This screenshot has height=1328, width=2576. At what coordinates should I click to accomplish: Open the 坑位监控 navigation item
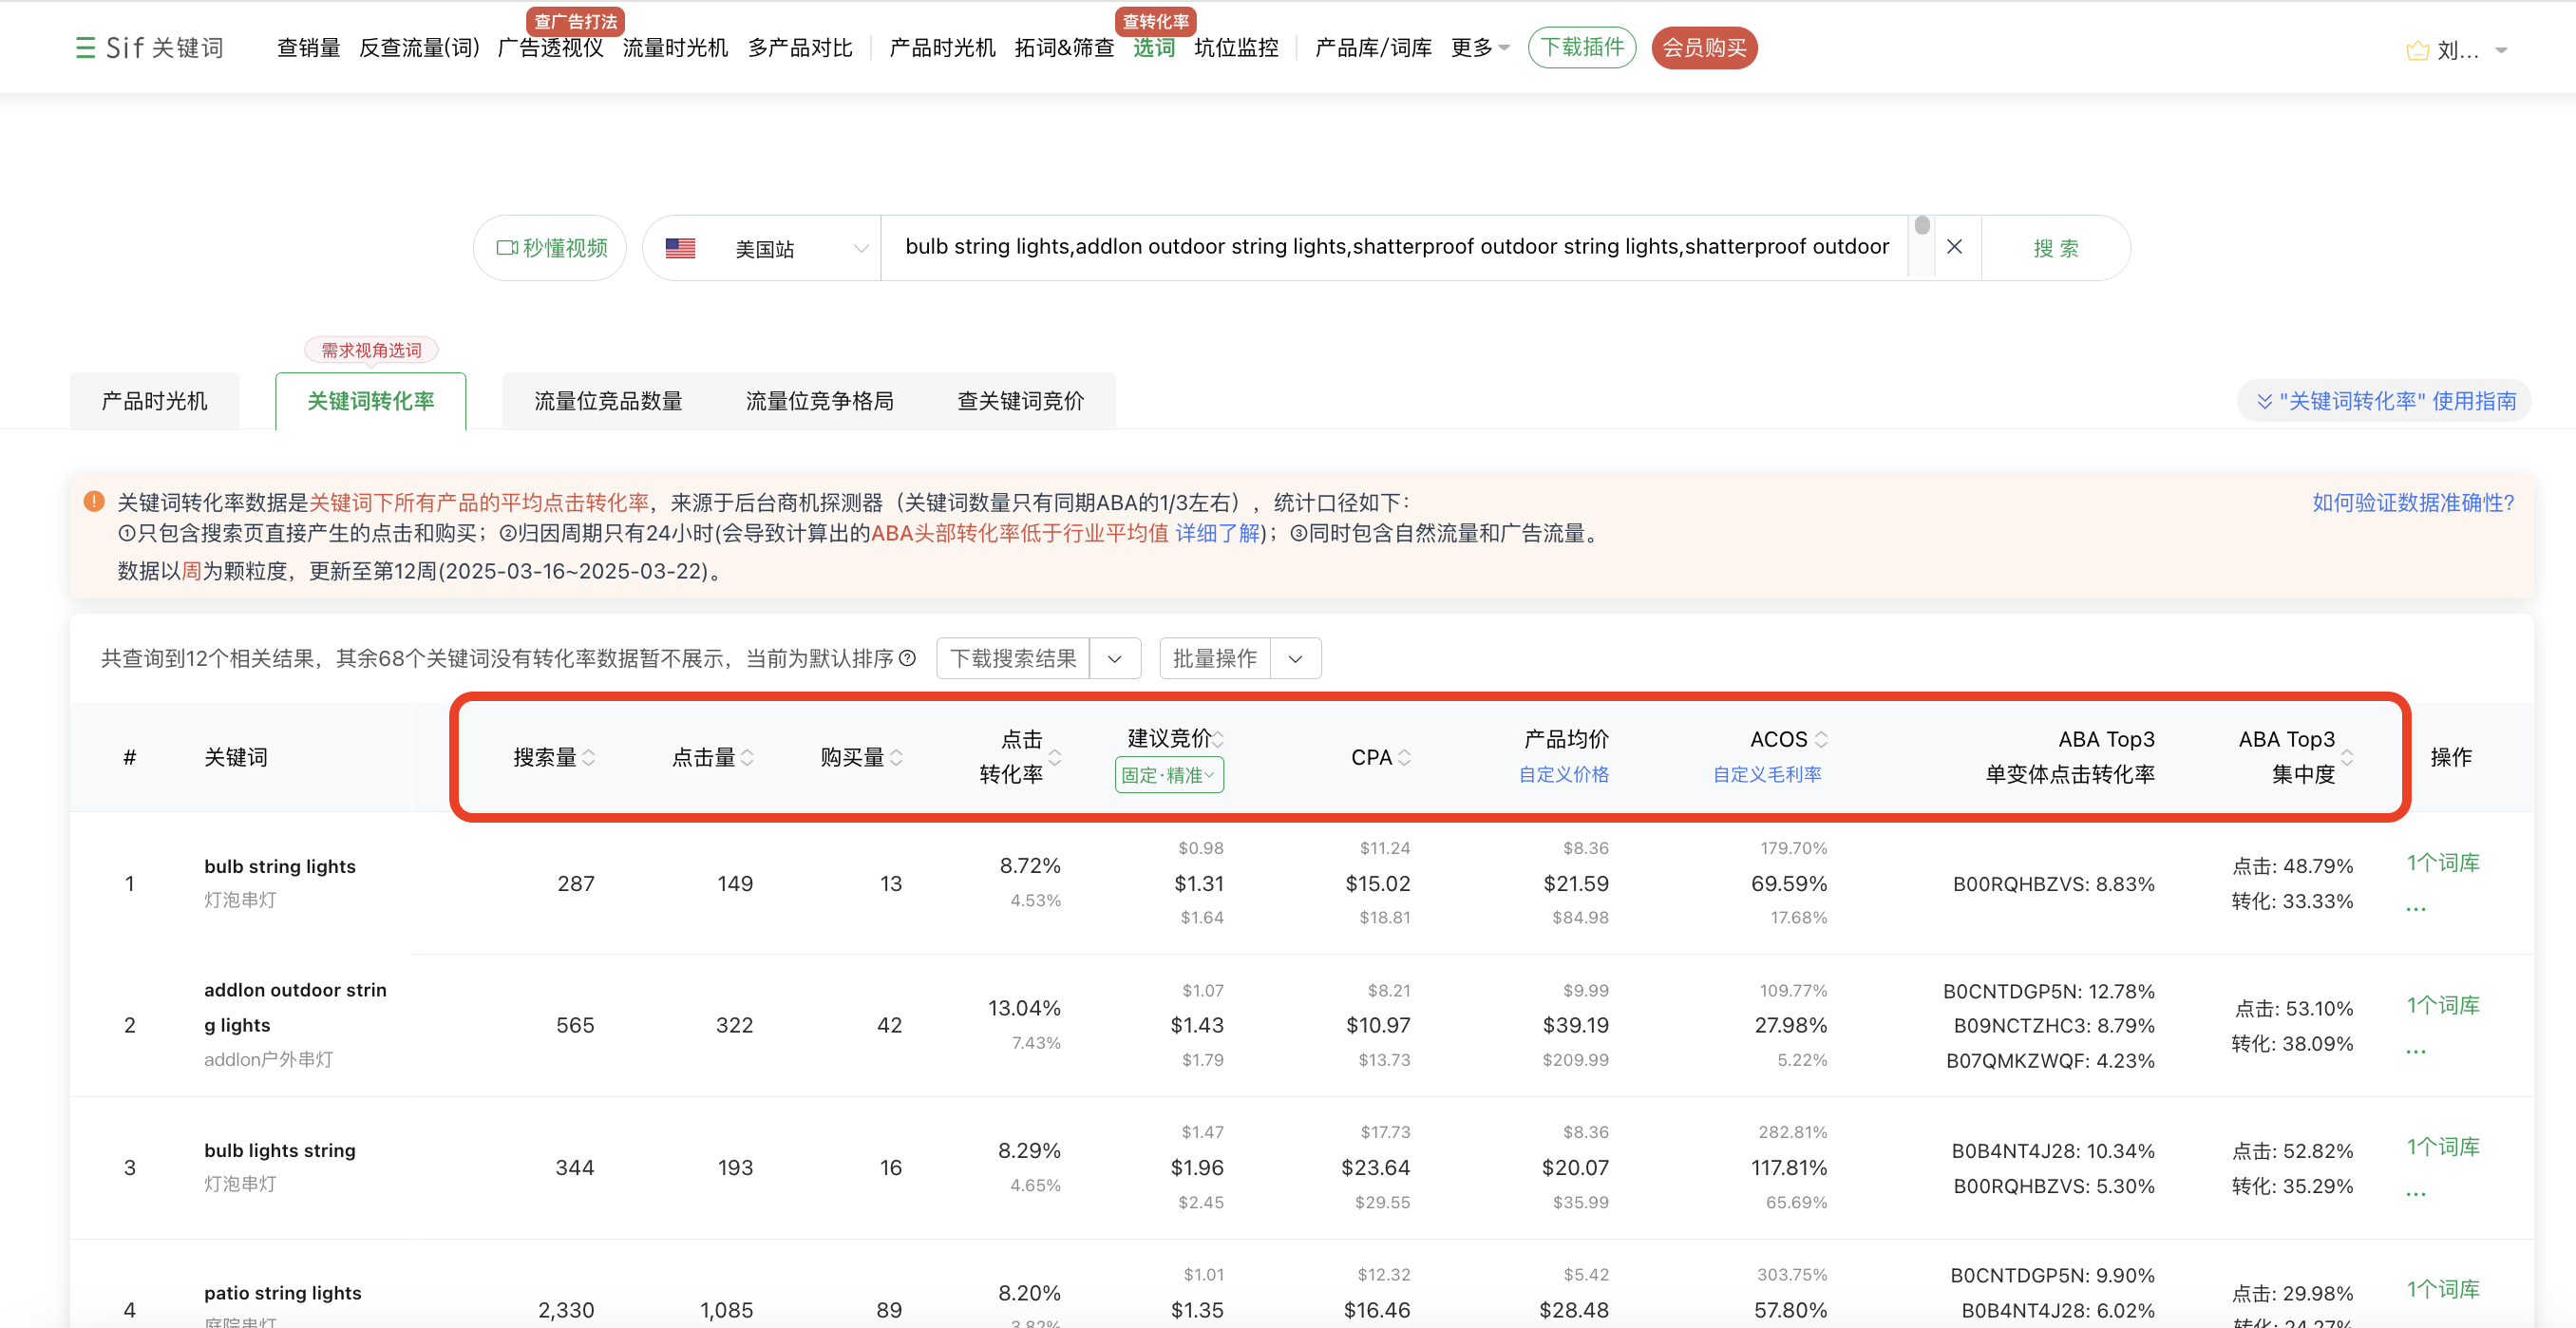pyautogui.click(x=1236, y=48)
